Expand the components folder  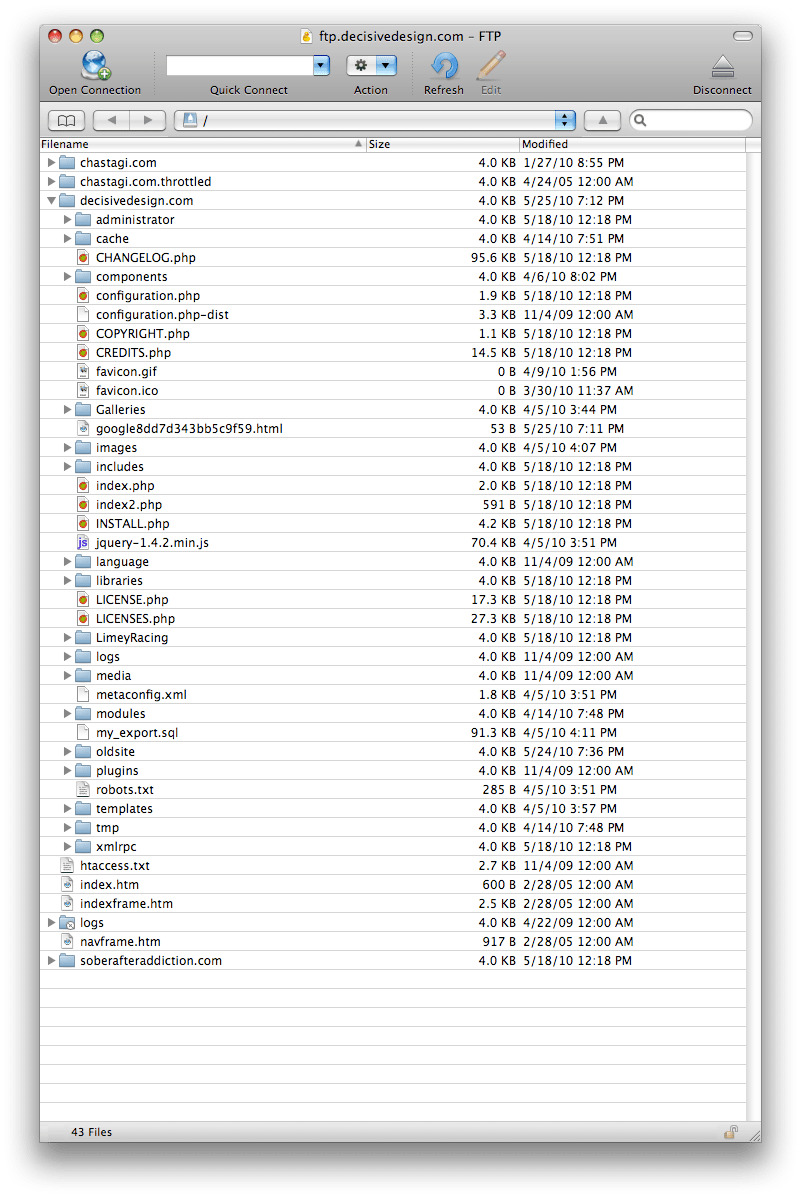[x=67, y=276]
